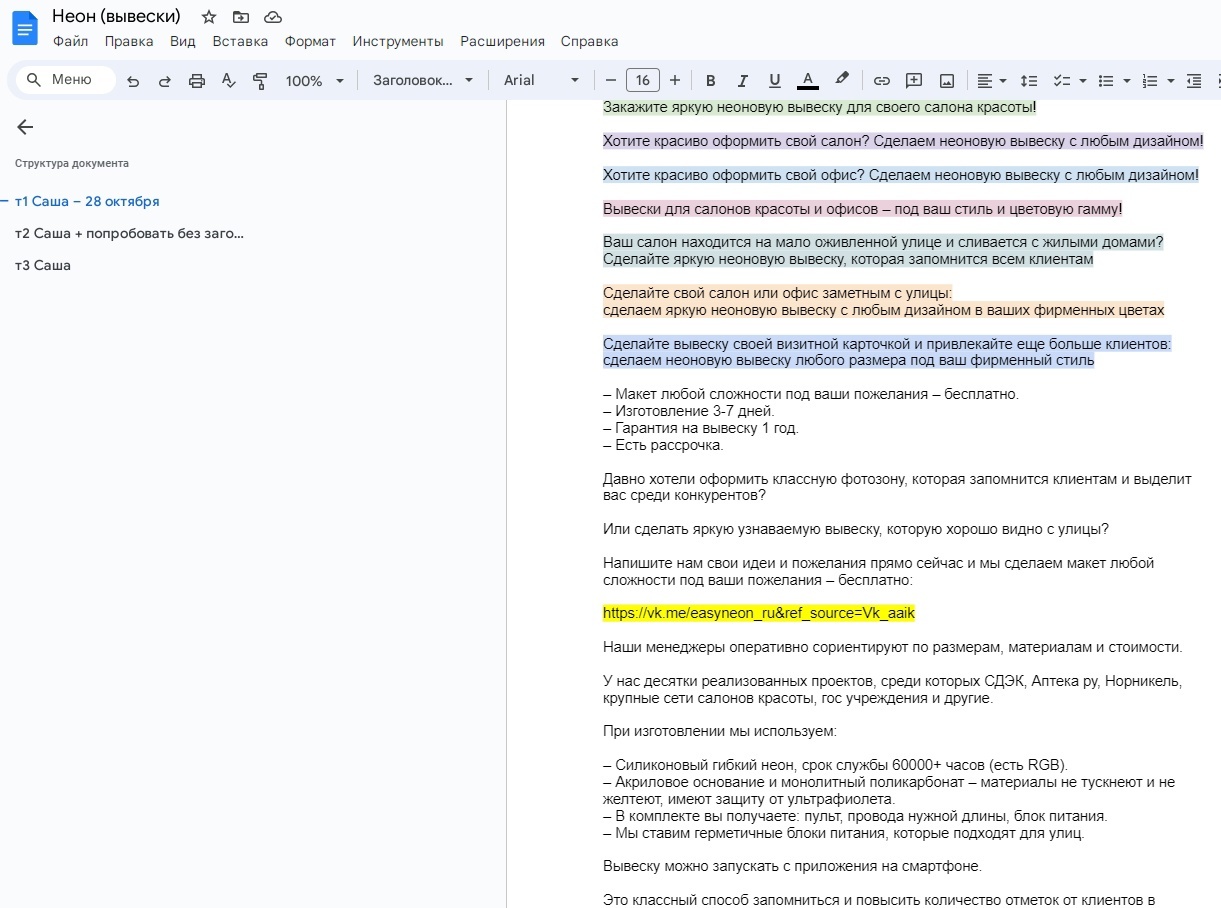Image resolution: width=1221 pixels, height=908 pixels.
Task: Decrease font size with minus button
Action: [611, 81]
